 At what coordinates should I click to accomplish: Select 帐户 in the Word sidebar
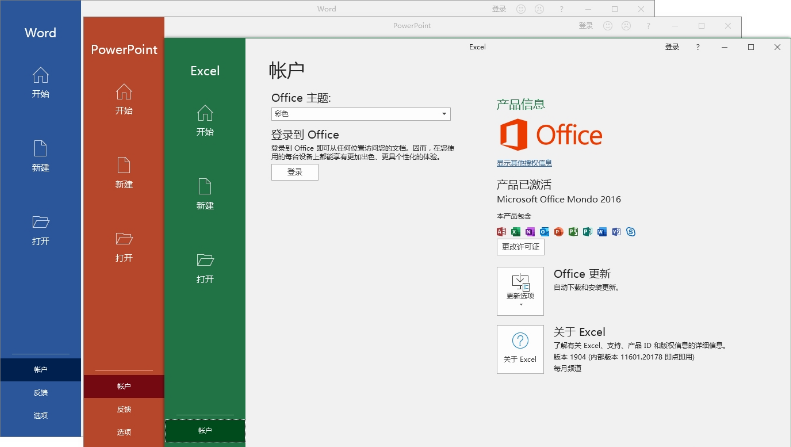[40, 369]
